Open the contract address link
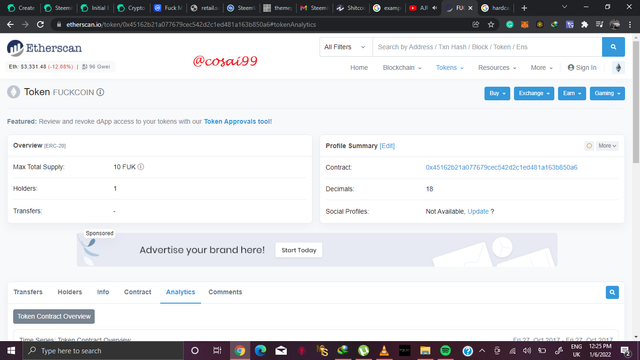 point(501,167)
